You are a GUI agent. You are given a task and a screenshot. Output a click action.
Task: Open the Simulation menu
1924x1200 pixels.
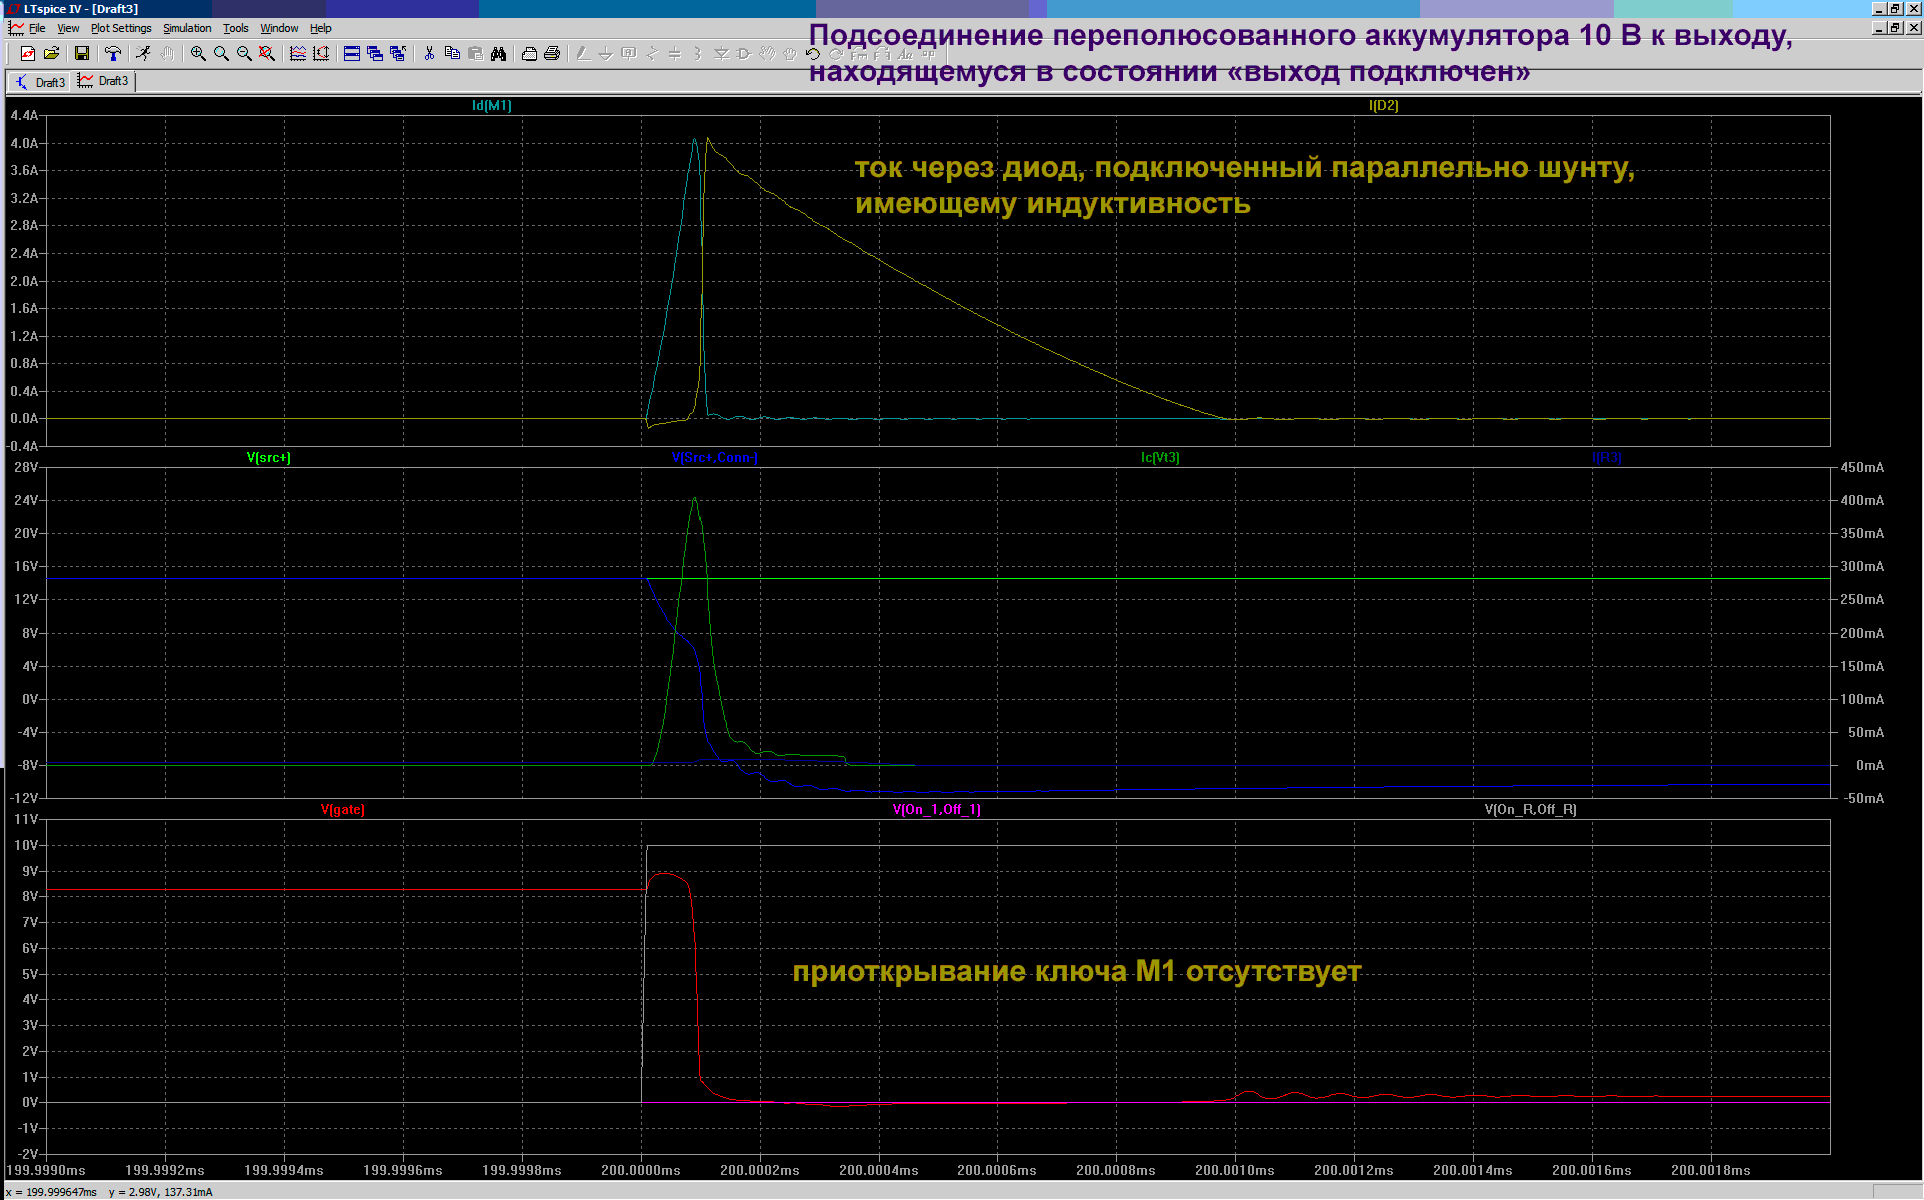click(187, 28)
